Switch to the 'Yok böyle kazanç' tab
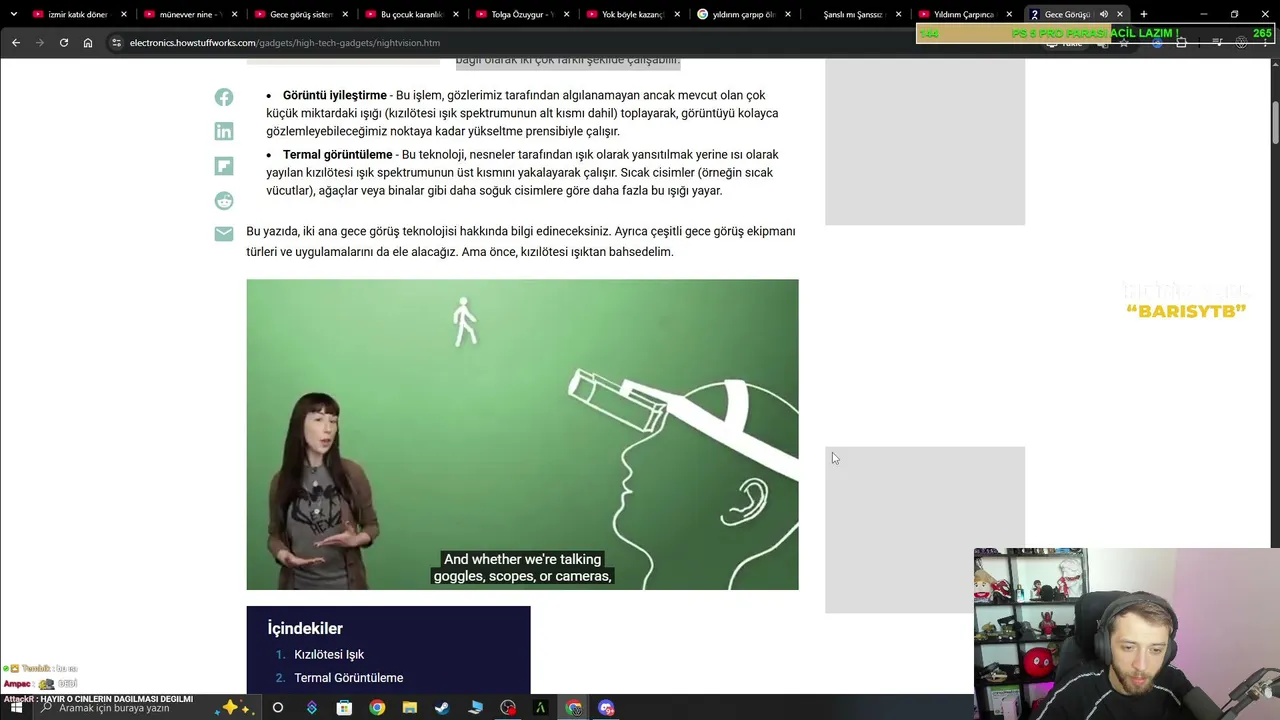 tap(634, 15)
